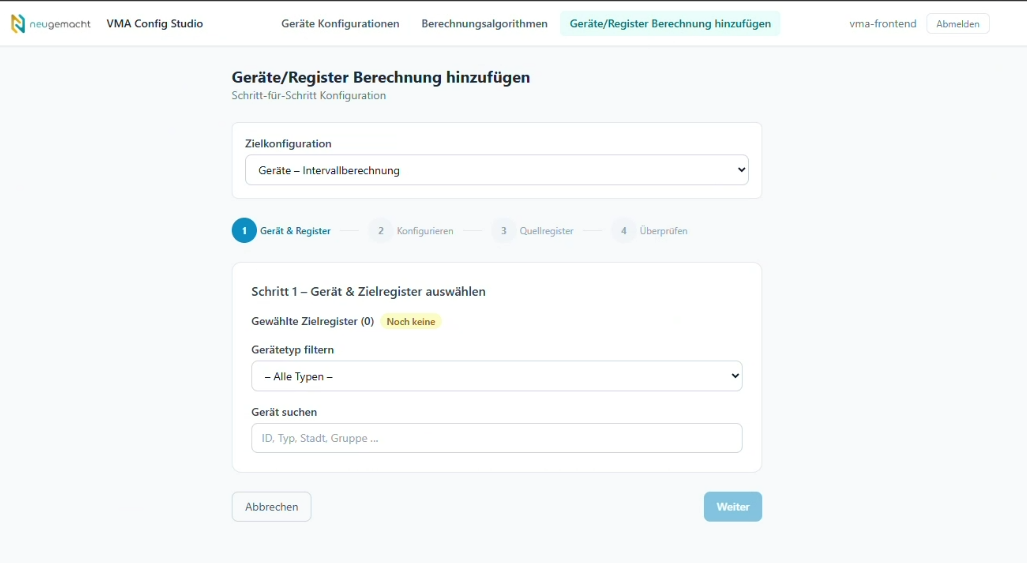Select the Geräte/Register Berechnung hinzufügen tab
This screenshot has width=1027, height=563.
pyautogui.click(x=670, y=24)
